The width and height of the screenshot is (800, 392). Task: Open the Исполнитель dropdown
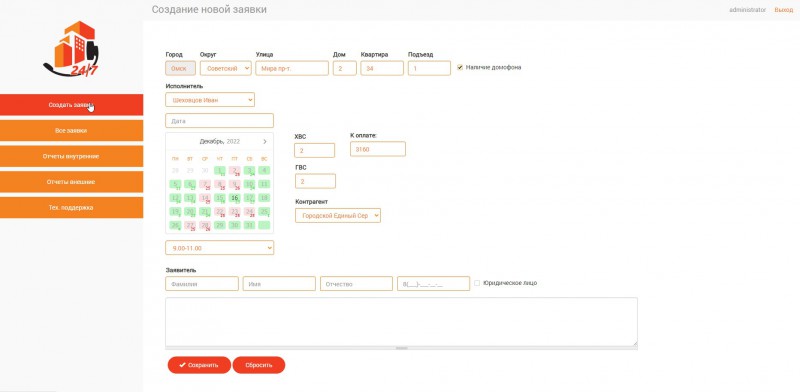210,100
